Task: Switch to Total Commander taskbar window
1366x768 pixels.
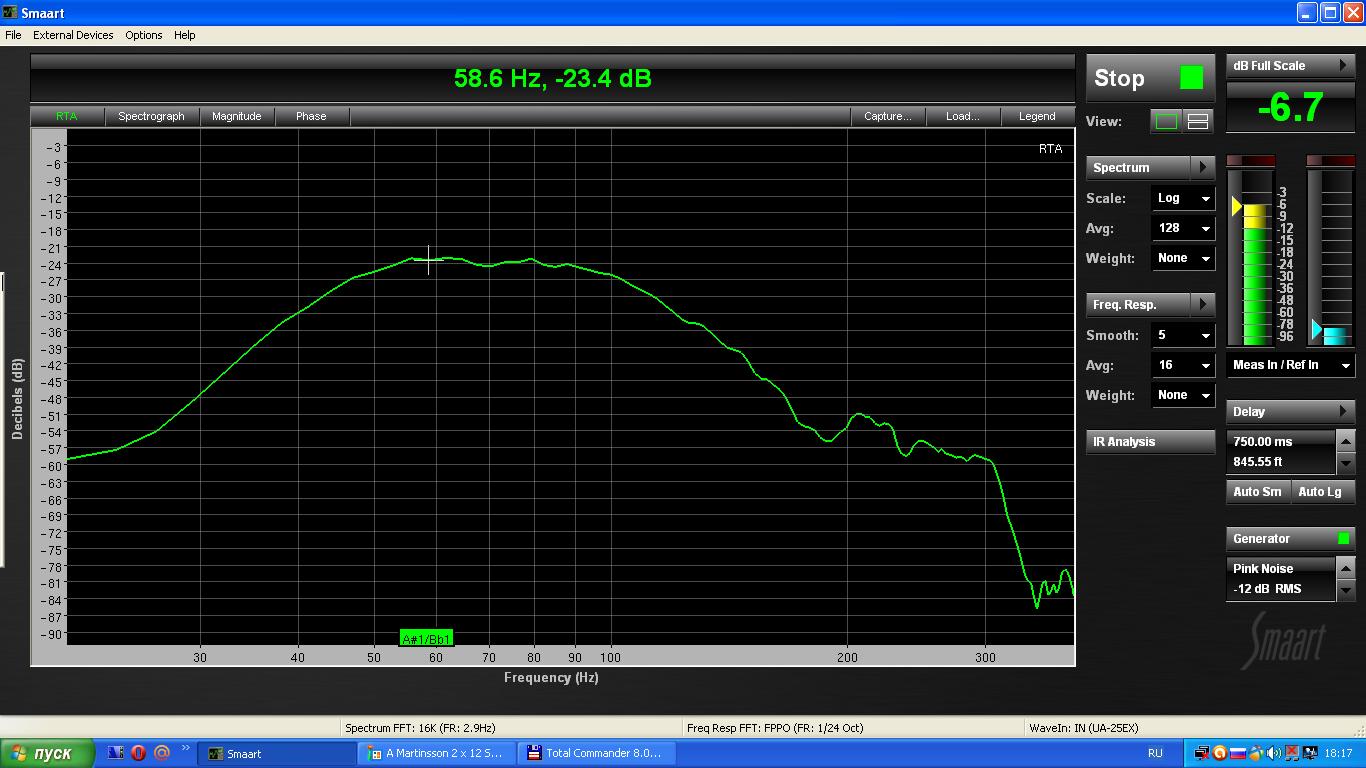Action: (595, 753)
